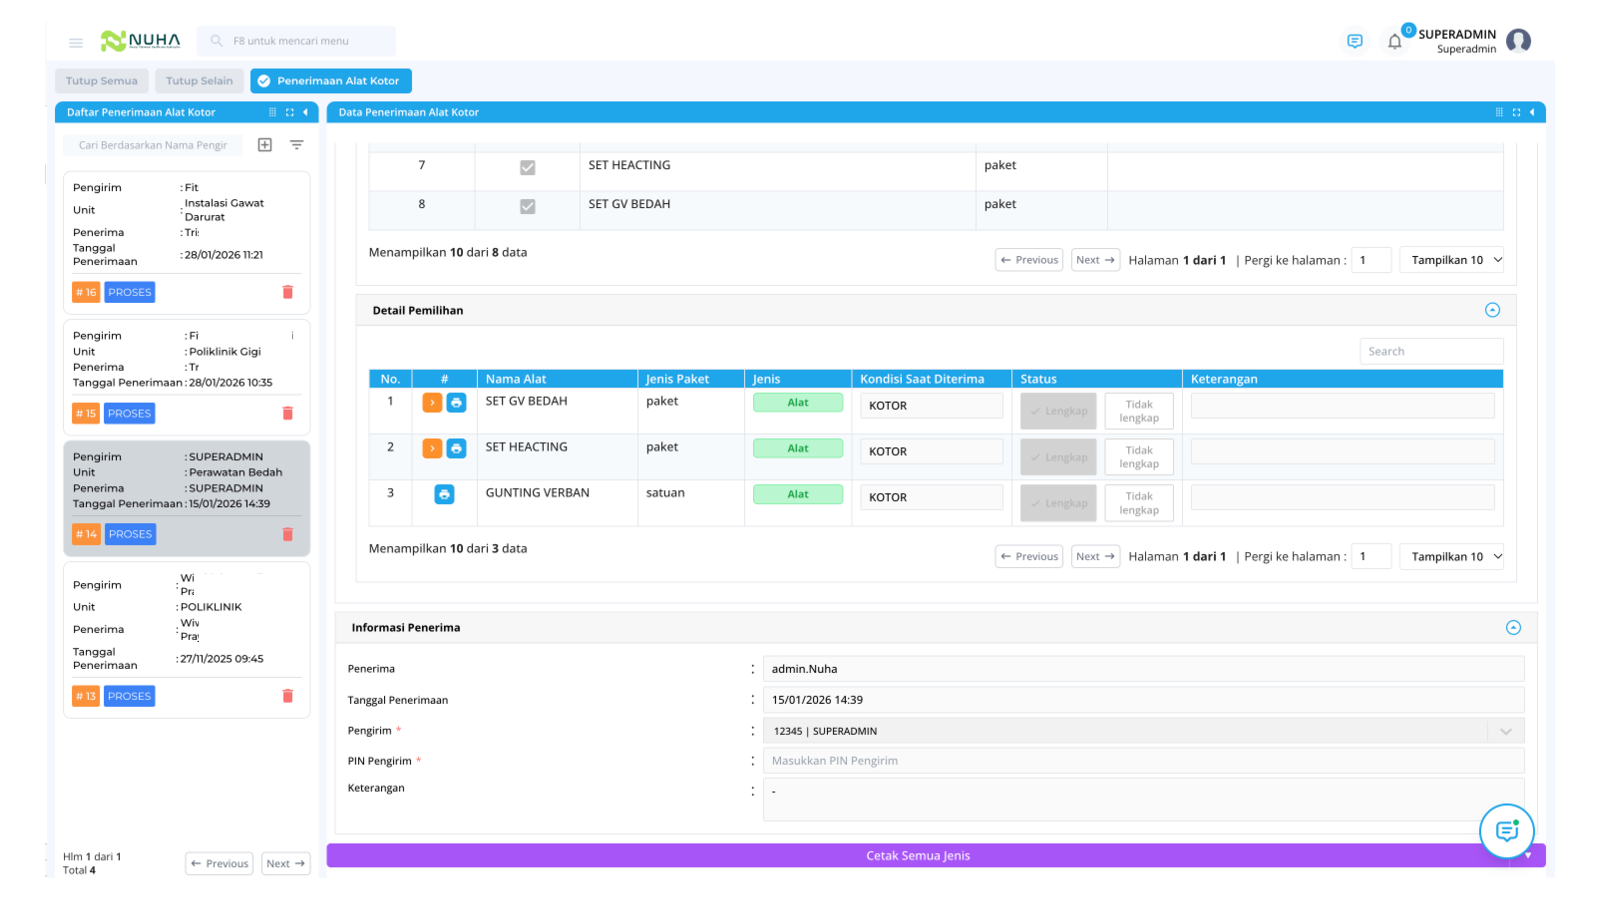This screenshot has height=900, width=1600.
Task: Expand SET GV BEDAH orange arrow
Action: [432, 402]
